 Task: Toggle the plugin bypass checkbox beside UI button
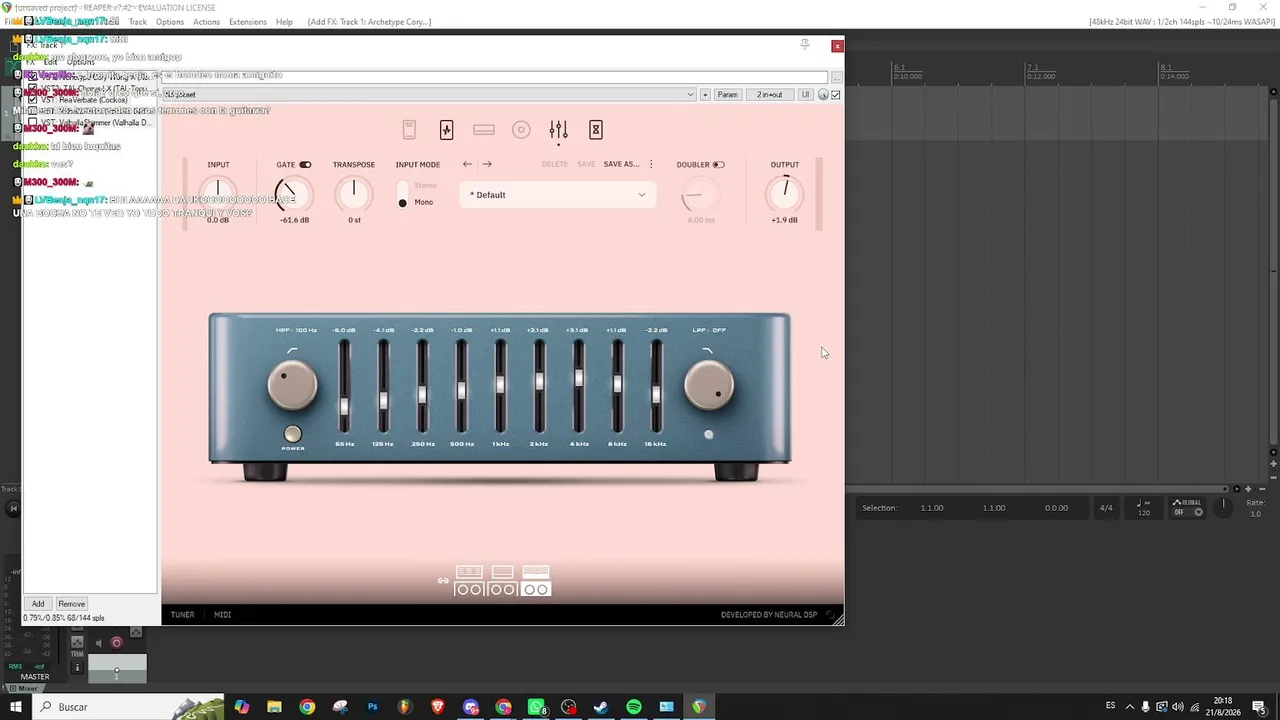[836, 95]
